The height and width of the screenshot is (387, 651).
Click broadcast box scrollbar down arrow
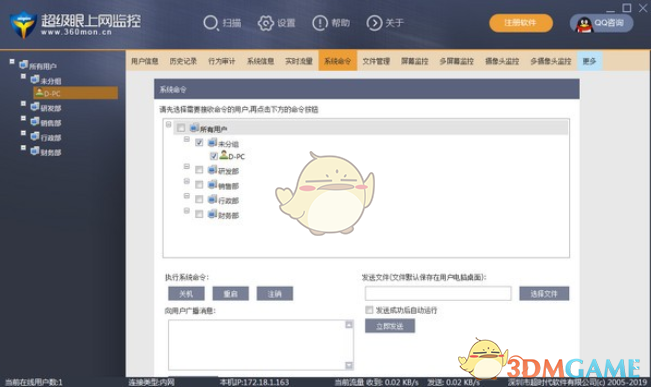pos(349,365)
